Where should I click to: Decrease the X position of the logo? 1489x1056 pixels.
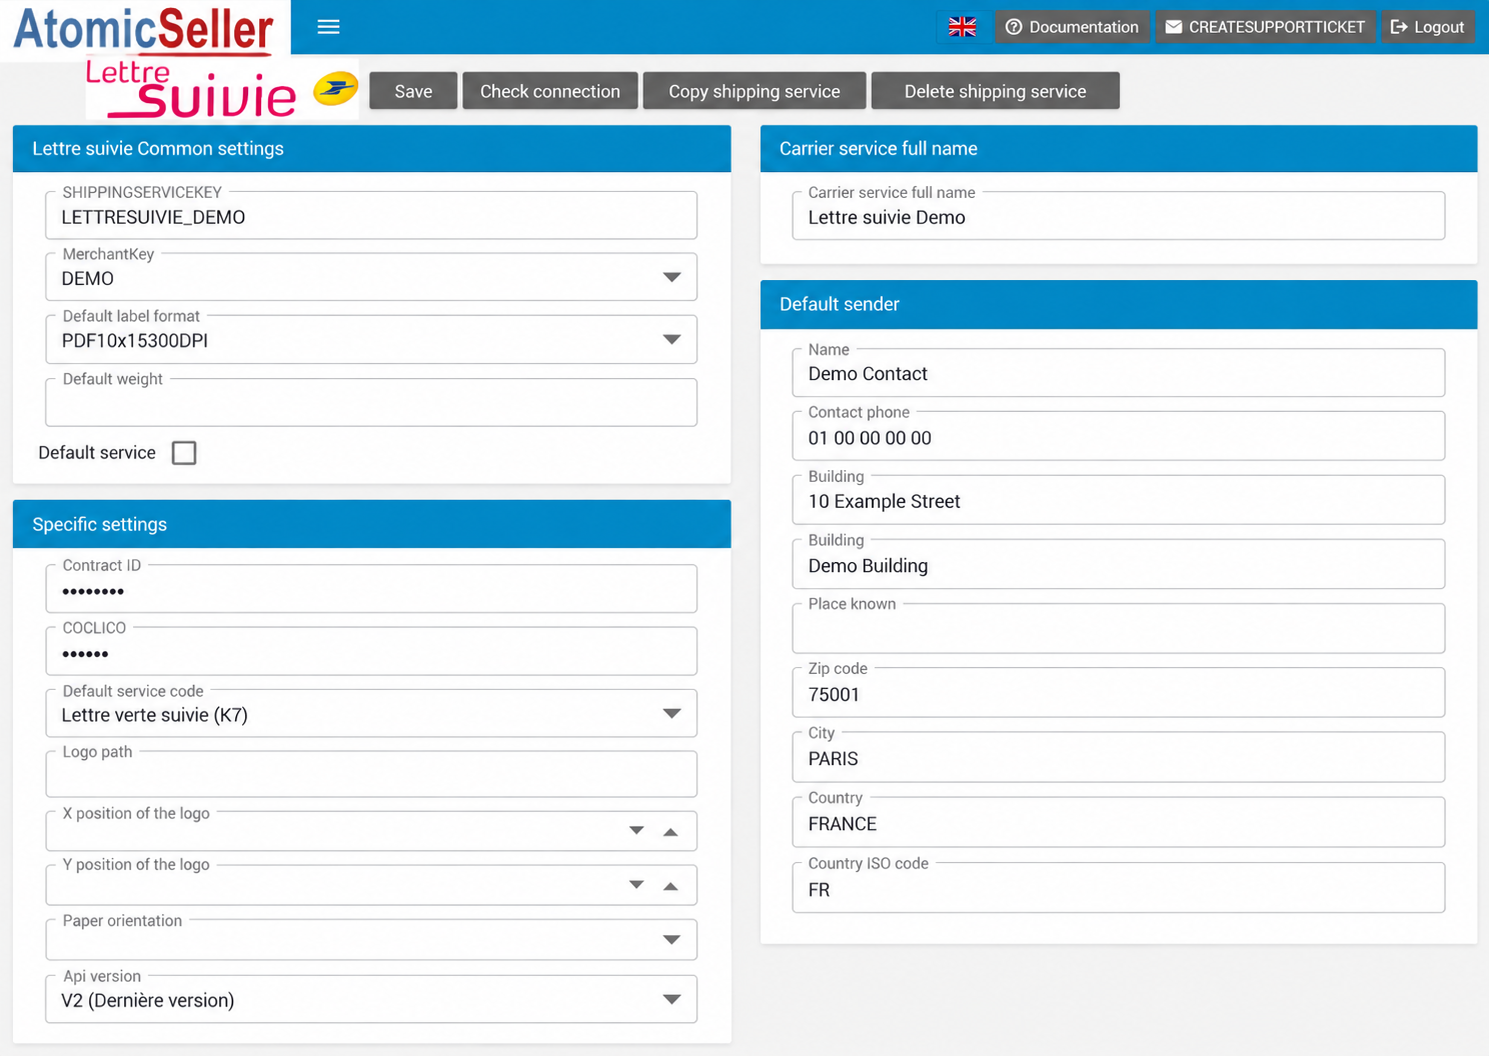click(x=636, y=831)
